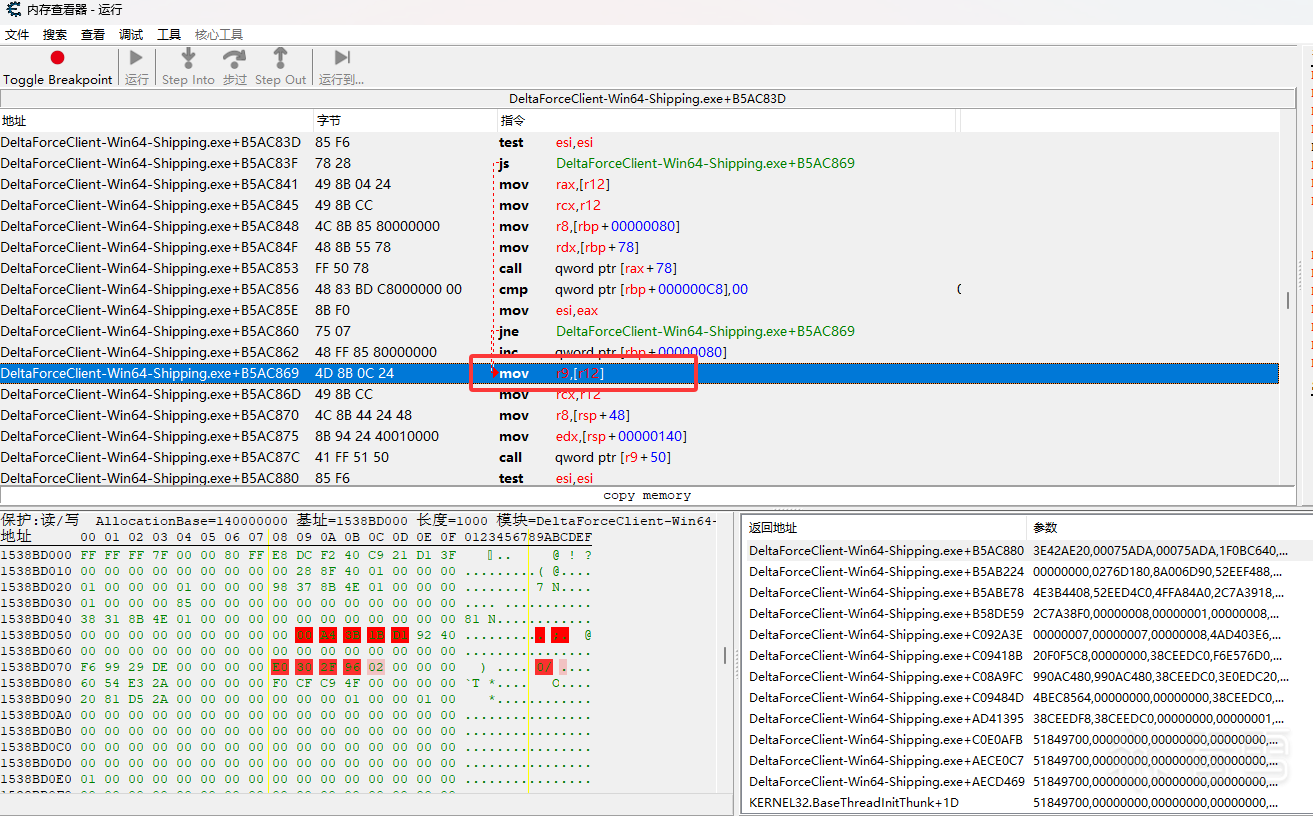Select the test row at address B5AC880
Screen dimensions: 1313x816
pyautogui.click(x=639, y=477)
